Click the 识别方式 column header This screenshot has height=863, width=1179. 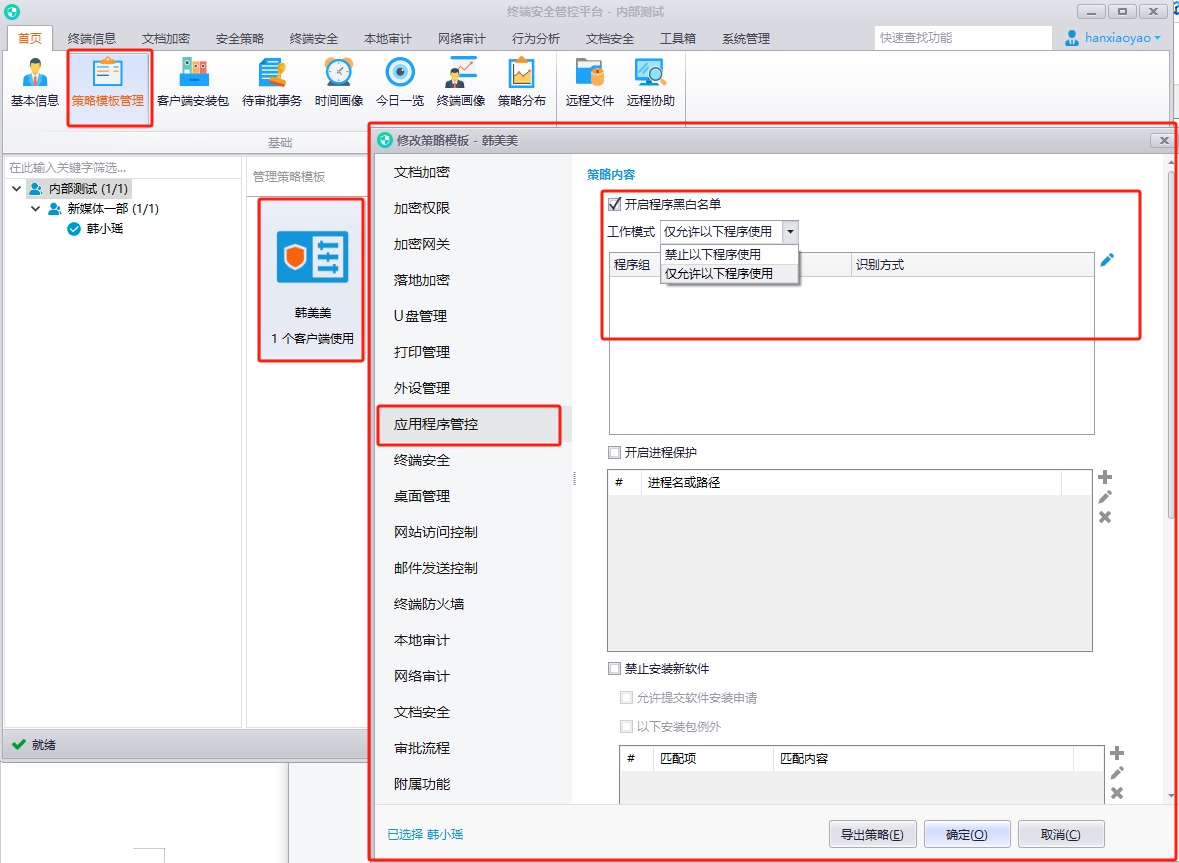click(972, 265)
